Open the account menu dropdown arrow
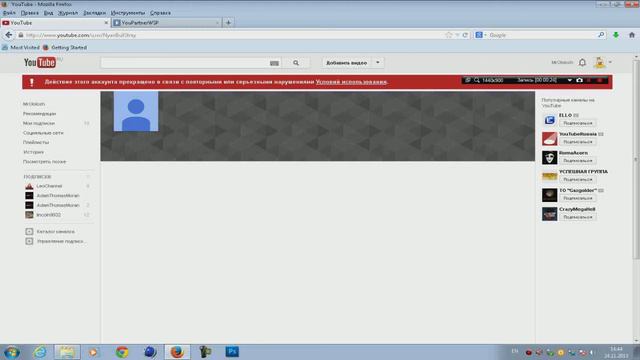The height and width of the screenshot is (360, 640). (610, 62)
